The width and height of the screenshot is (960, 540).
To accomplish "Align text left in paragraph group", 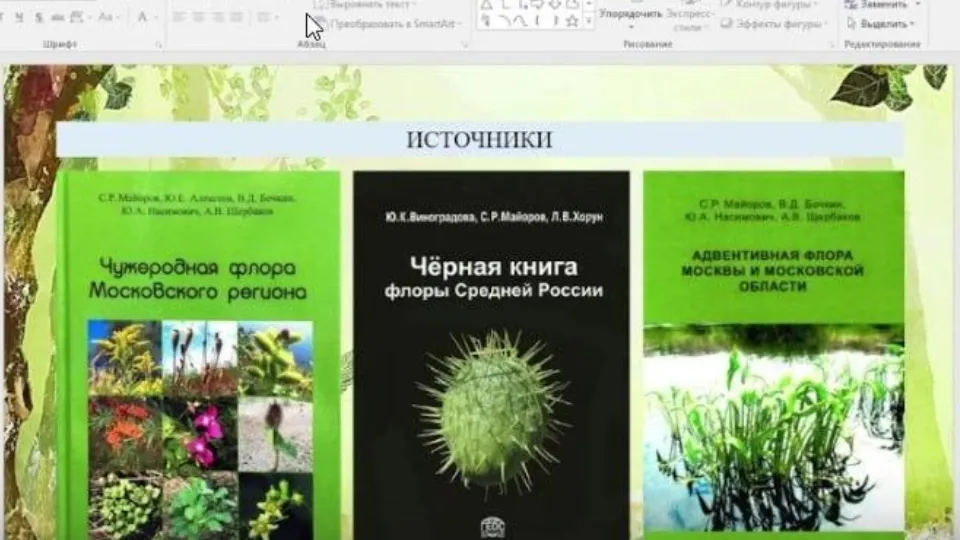I will coord(179,17).
